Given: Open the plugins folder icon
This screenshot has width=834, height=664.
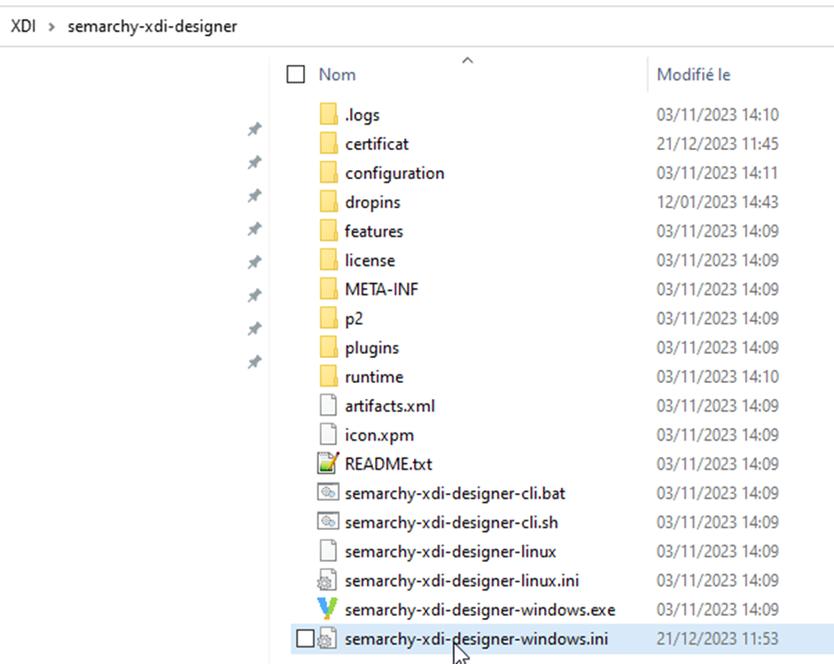Looking at the screenshot, I should pyautogui.click(x=327, y=347).
